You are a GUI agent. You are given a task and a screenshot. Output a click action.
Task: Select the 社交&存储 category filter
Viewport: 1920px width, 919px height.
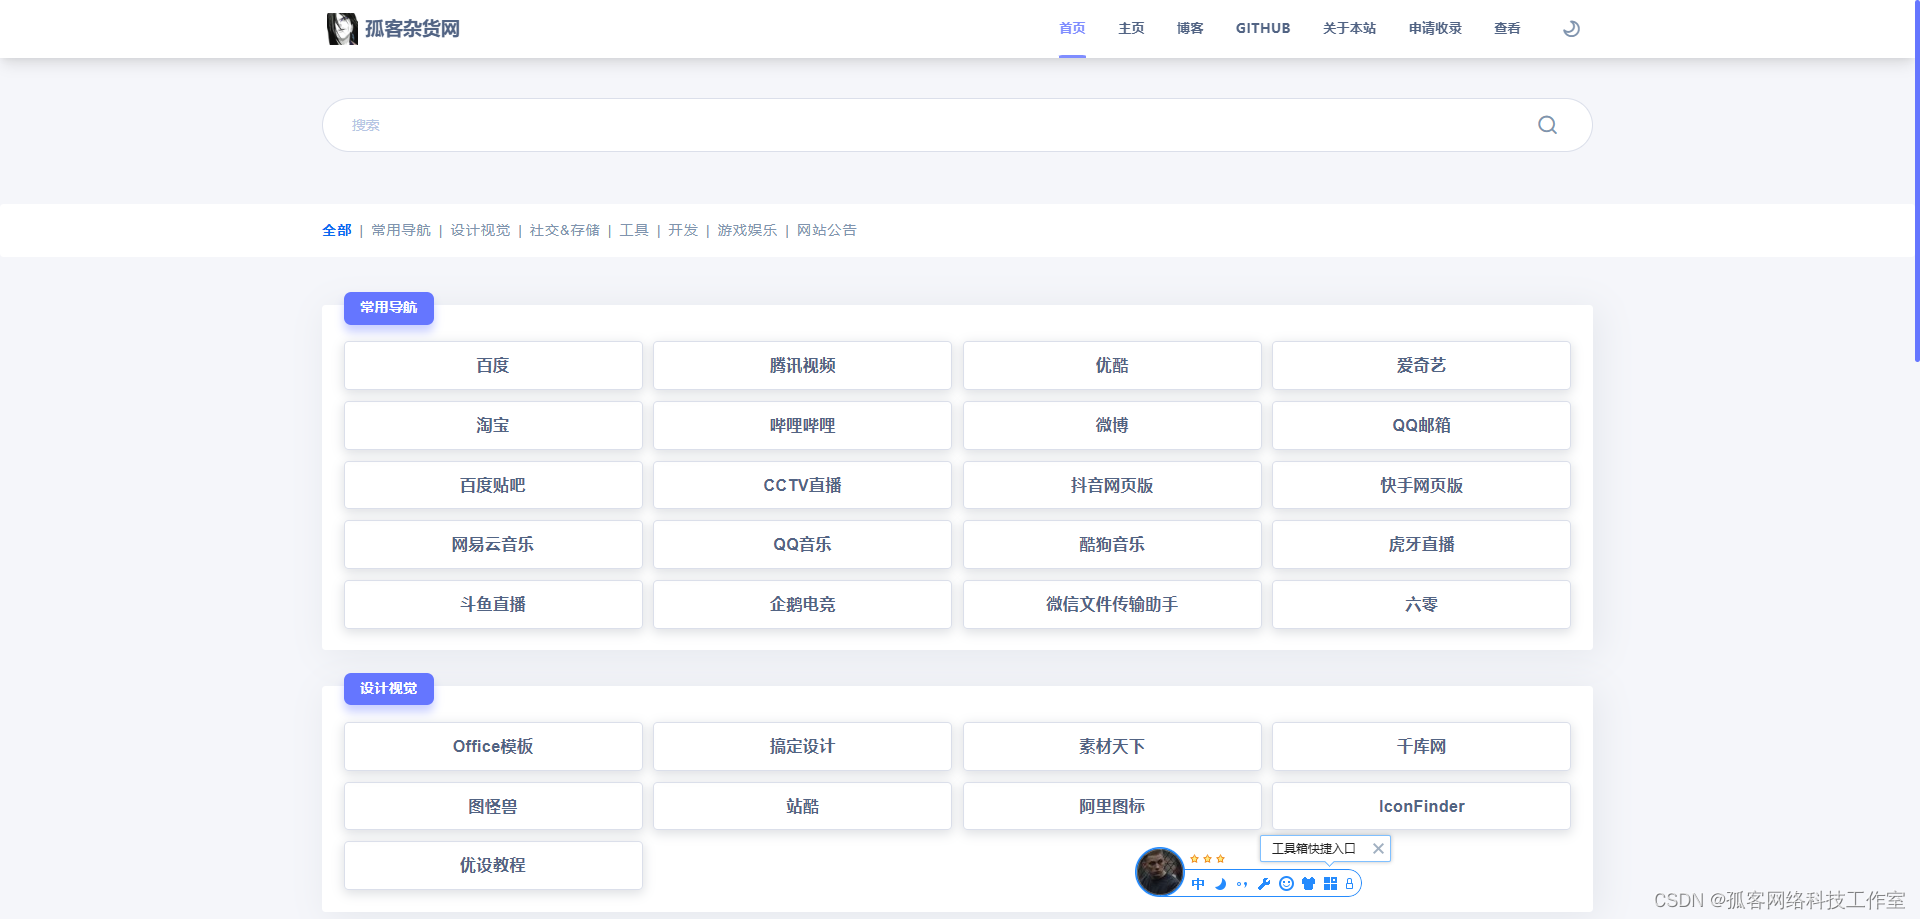565,230
